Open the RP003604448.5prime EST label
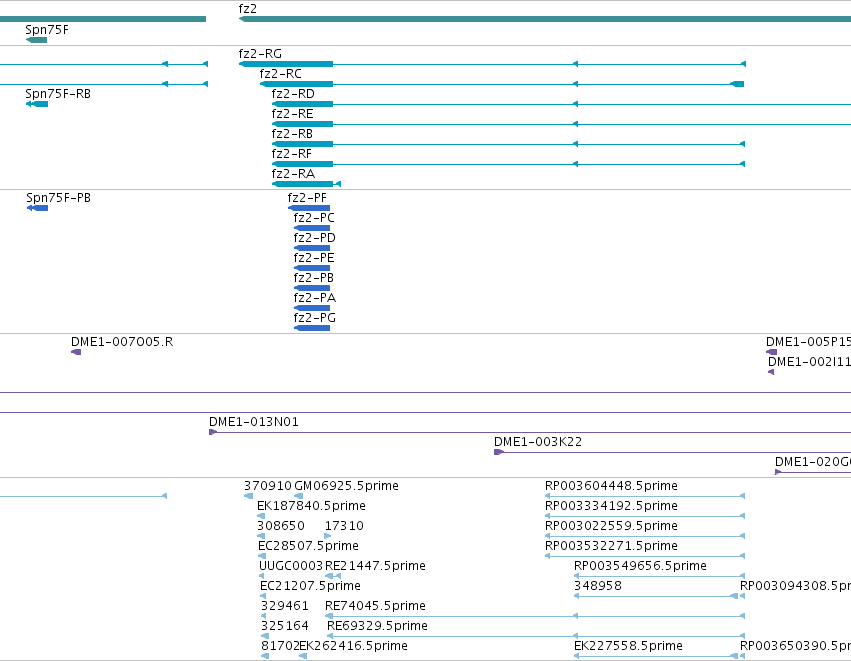This screenshot has height=661, width=851. point(611,486)
